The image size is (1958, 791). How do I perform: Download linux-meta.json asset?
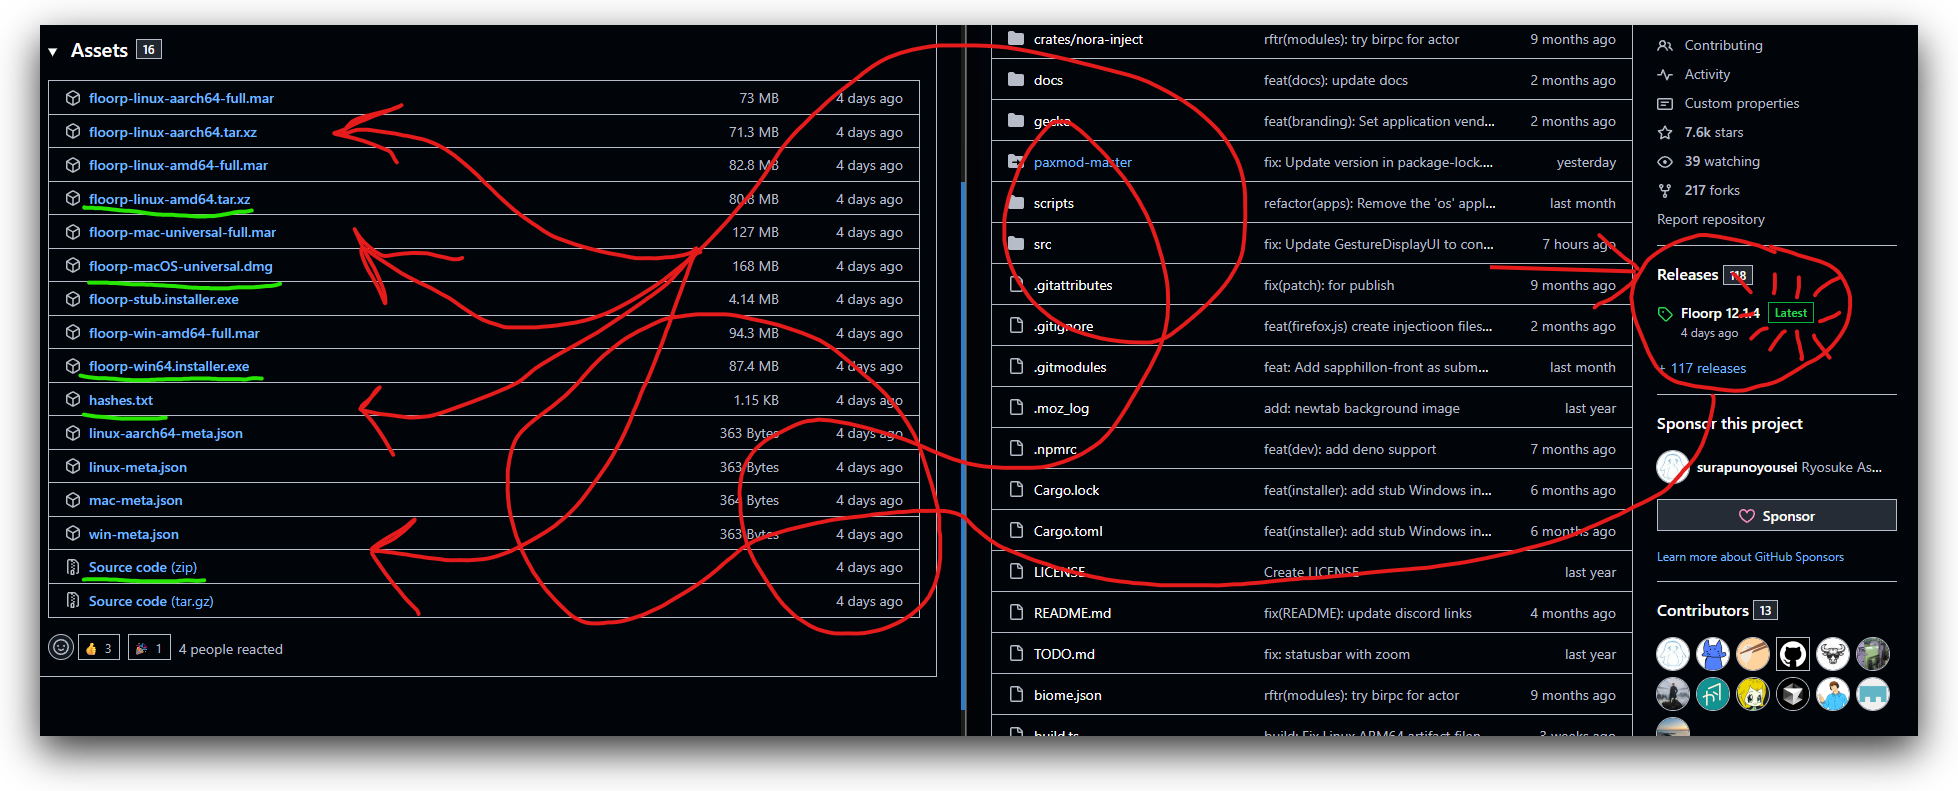point(138,467)
